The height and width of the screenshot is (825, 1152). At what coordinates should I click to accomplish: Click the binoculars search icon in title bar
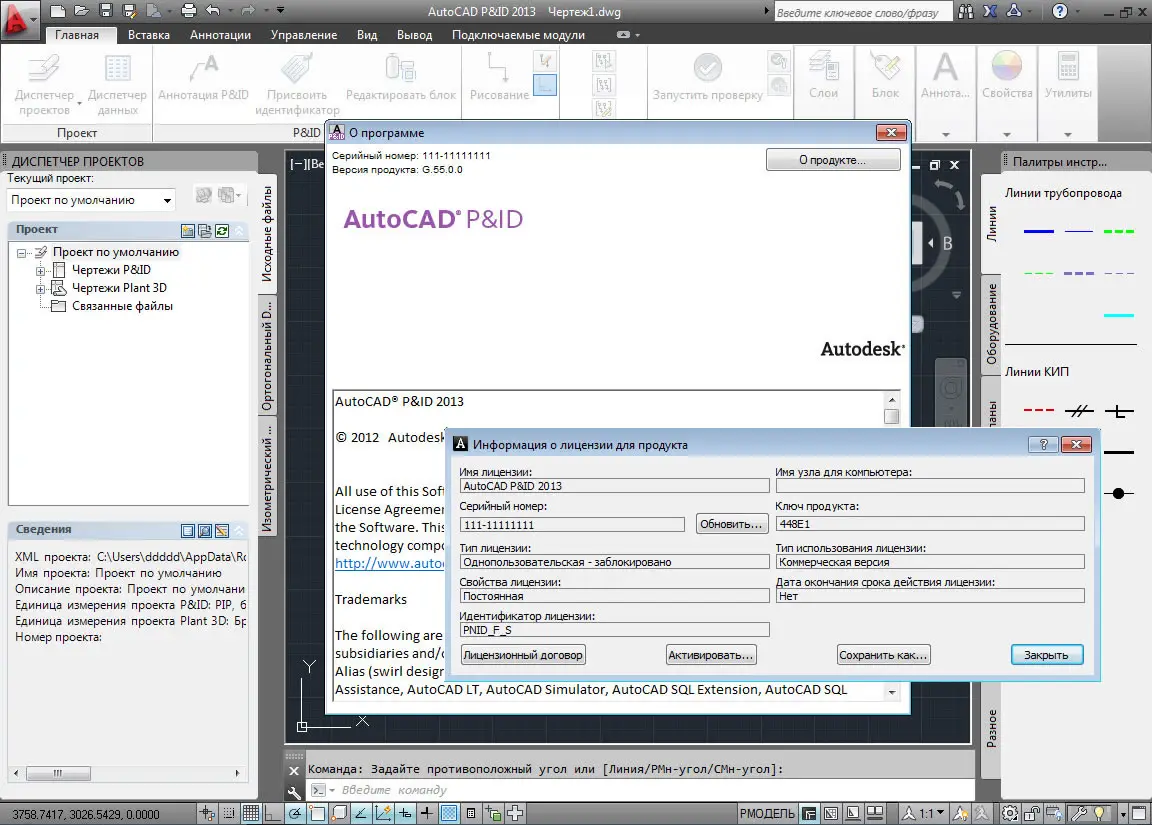tap(965, 11)
